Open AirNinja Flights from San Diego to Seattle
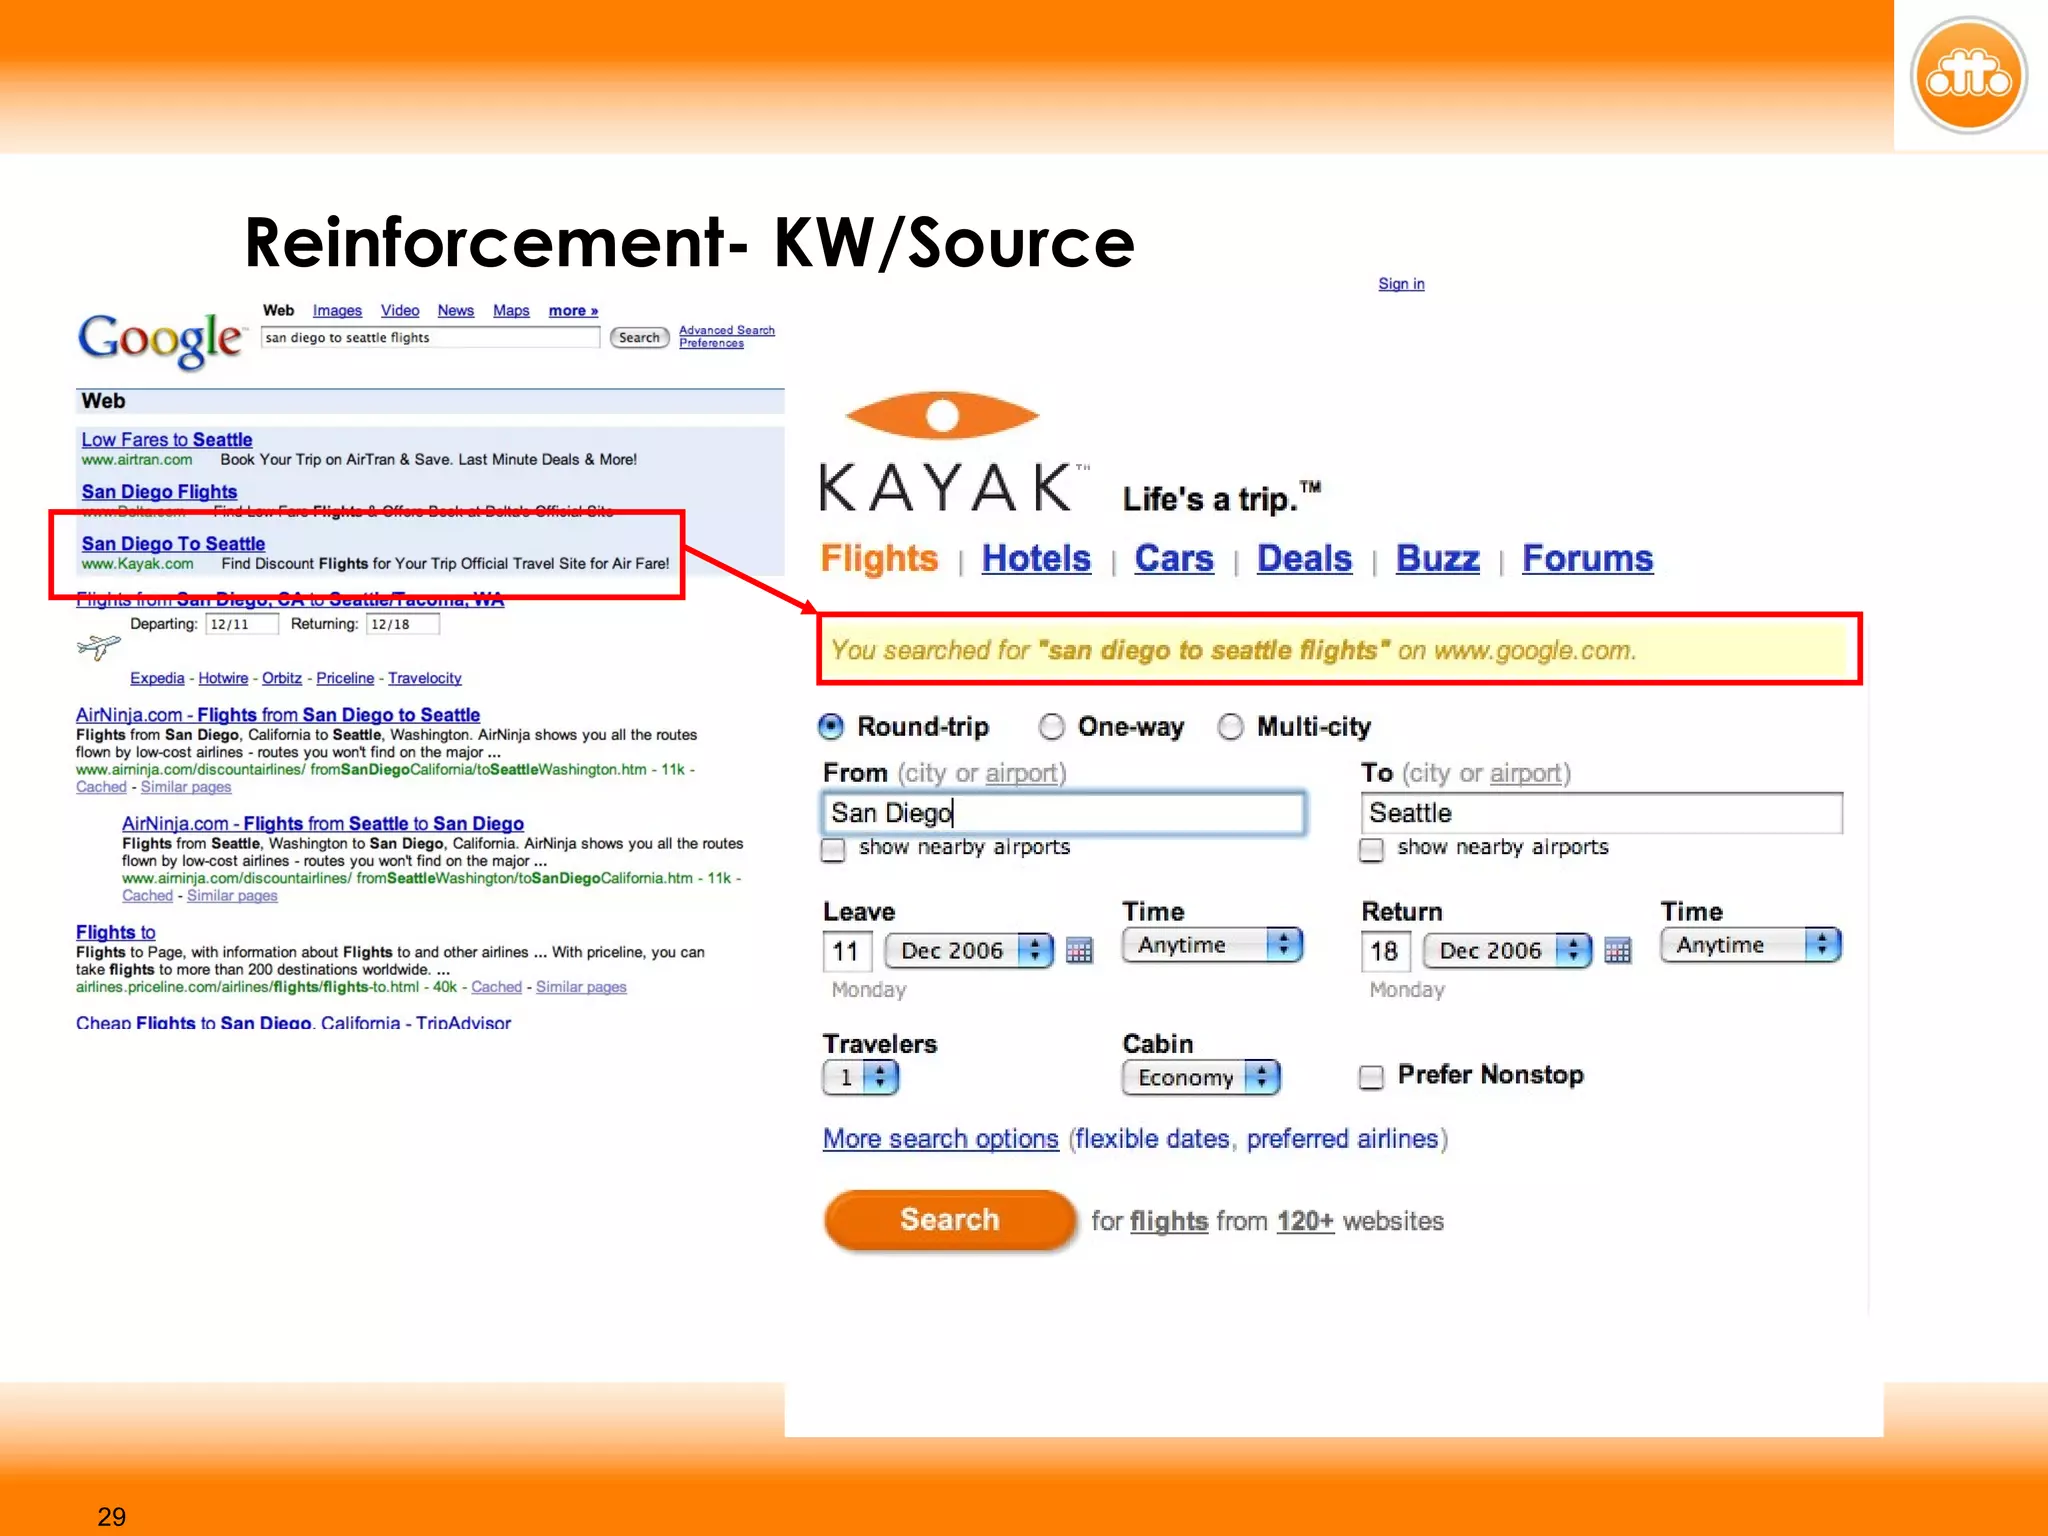2048x1536 pixels. click(278, 715)
